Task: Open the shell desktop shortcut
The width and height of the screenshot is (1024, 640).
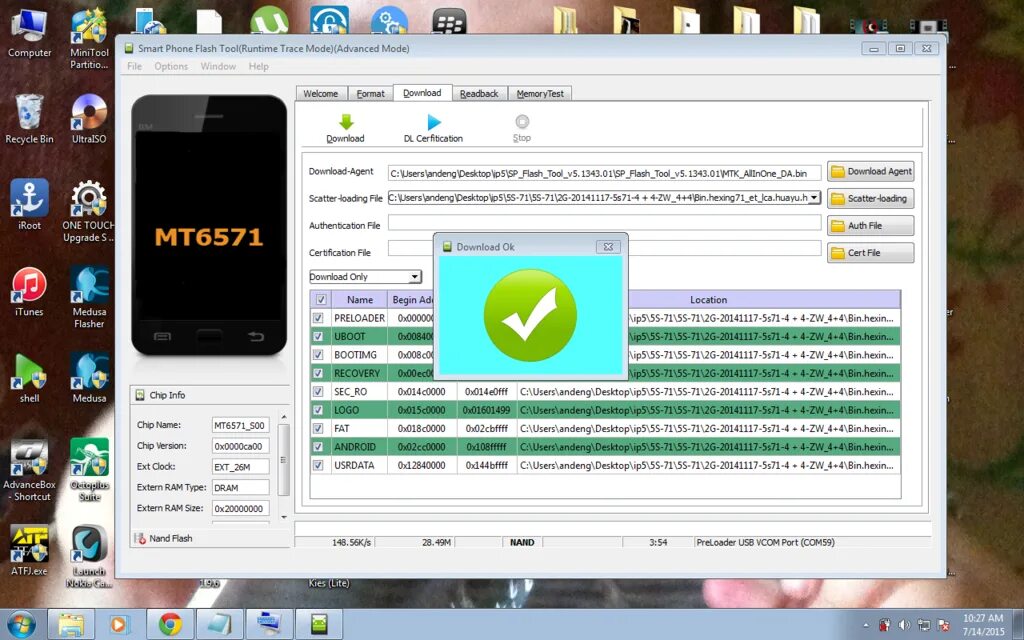Action: (x=29, y=378)
